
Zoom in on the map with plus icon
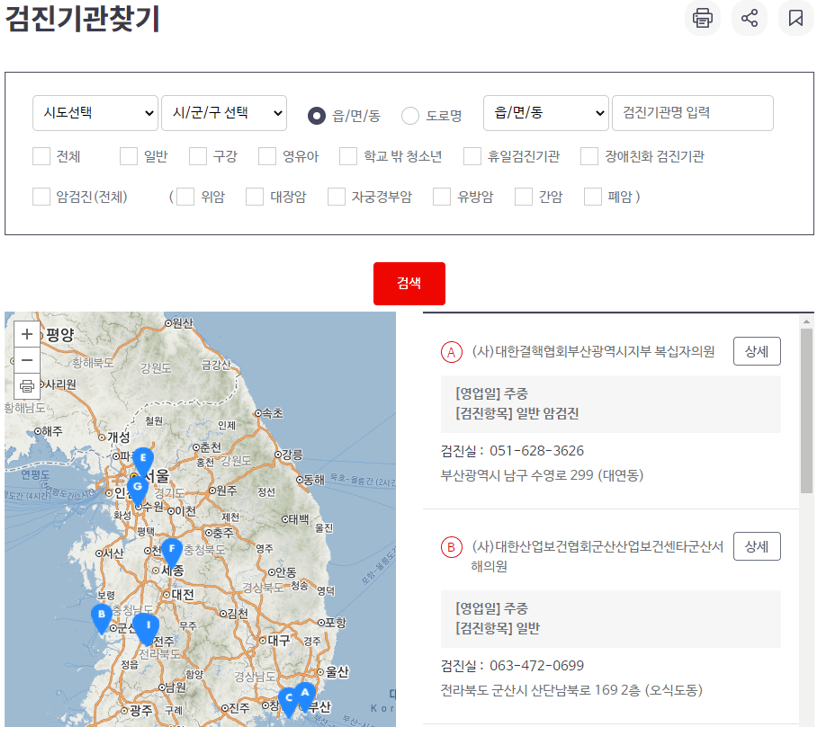pos(26,334)
